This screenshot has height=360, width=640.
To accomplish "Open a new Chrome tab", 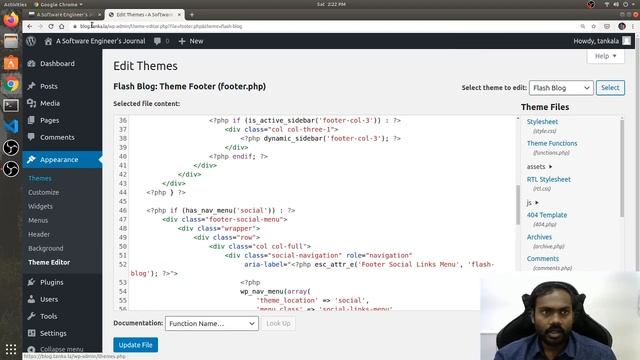I will pos(191,14).
